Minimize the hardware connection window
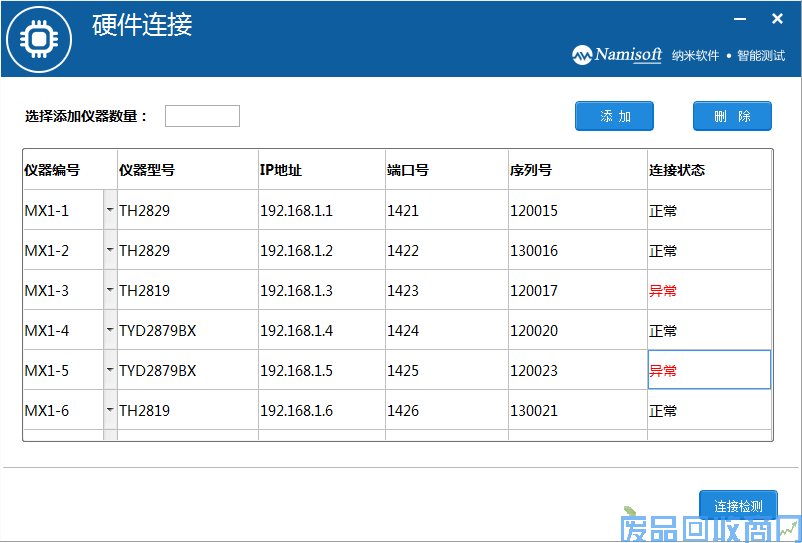Viewport: 802px width, 543px height. click(740, 19)
